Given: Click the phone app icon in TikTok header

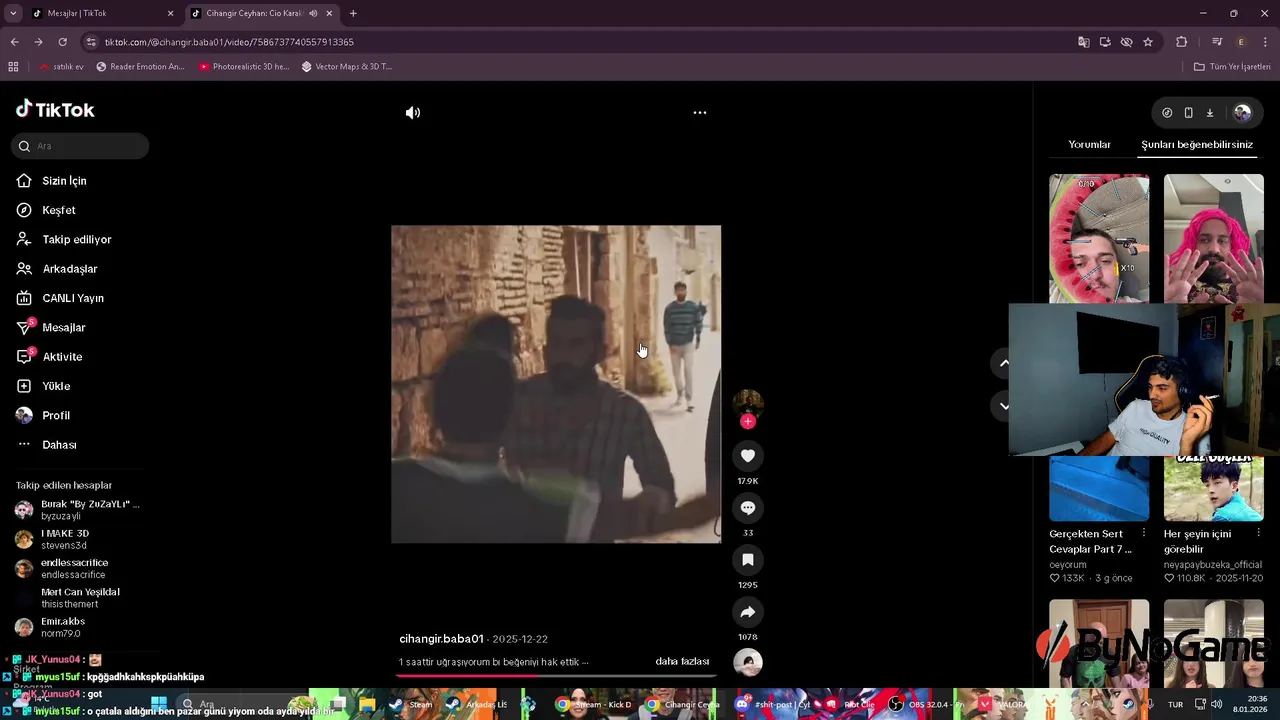Looking at the screenshot, I should click(1188, 113).
